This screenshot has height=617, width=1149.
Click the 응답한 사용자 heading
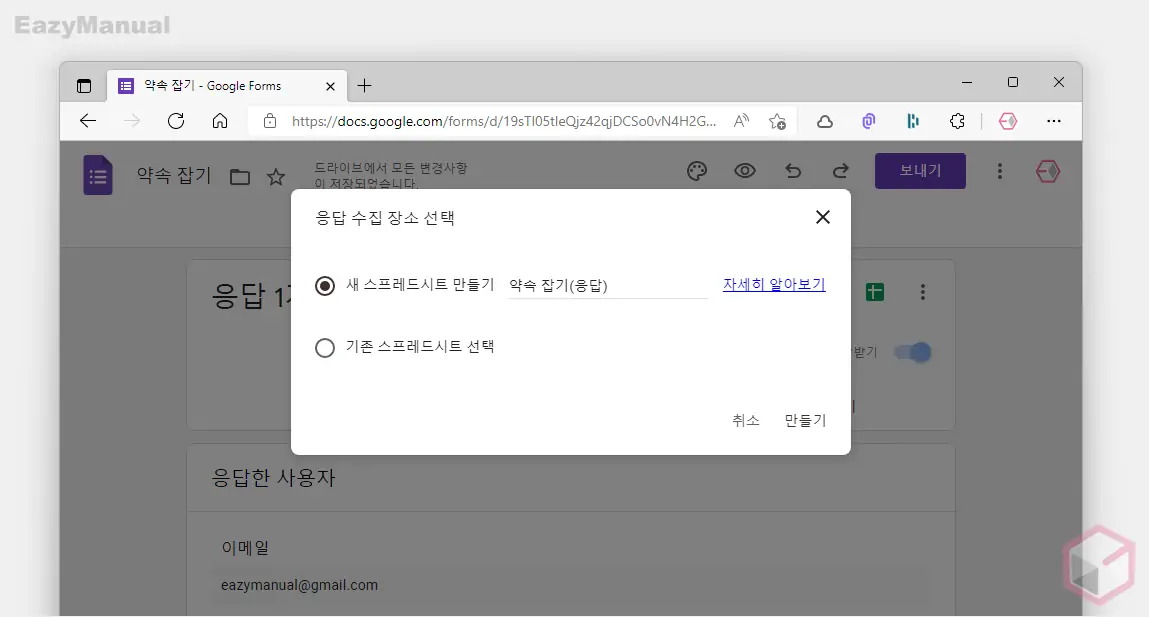pyautogui.click(x=273, y=478)
